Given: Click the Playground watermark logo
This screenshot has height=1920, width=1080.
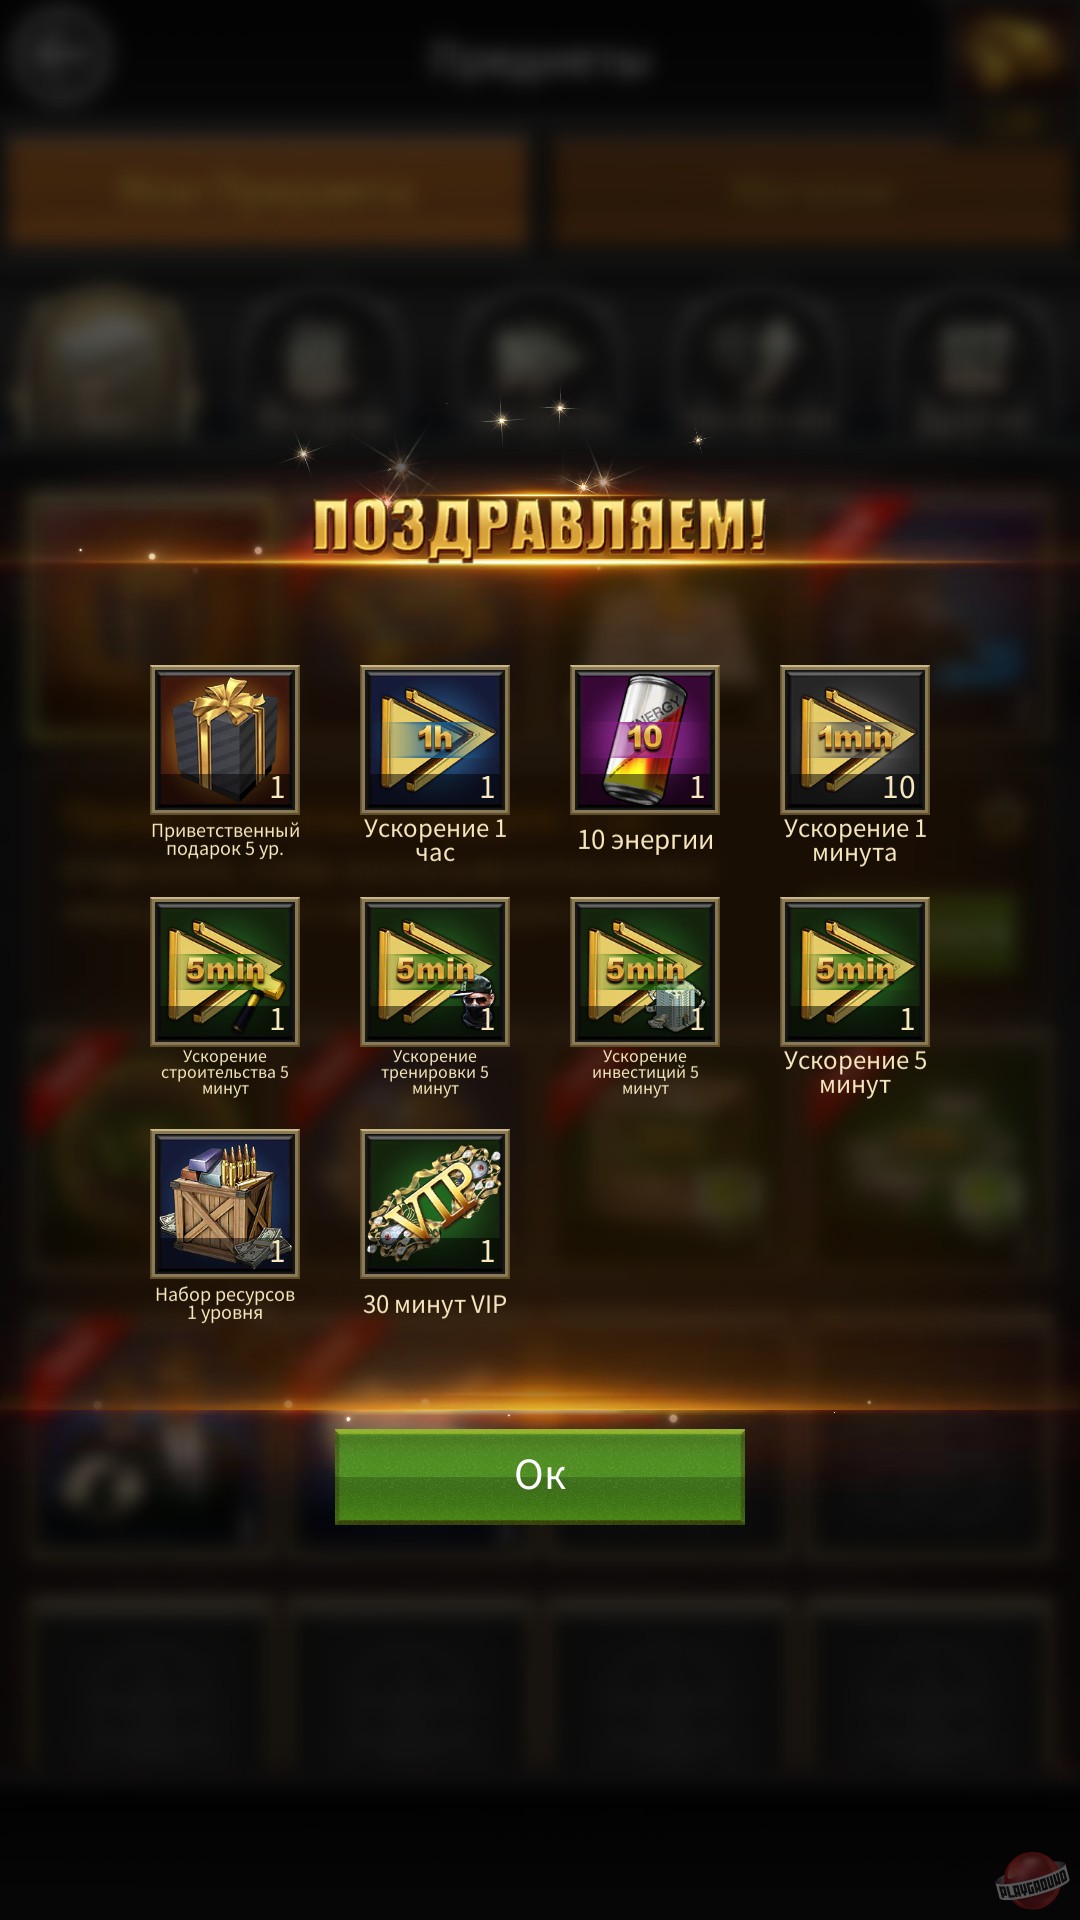Looking at the screenshot, I should click(1033, 1878).
